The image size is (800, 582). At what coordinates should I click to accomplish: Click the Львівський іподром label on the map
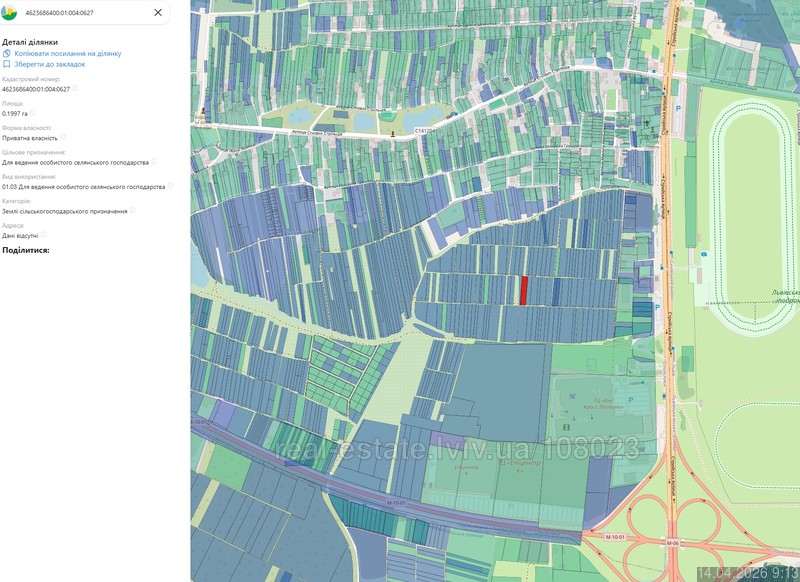[778, 296]
